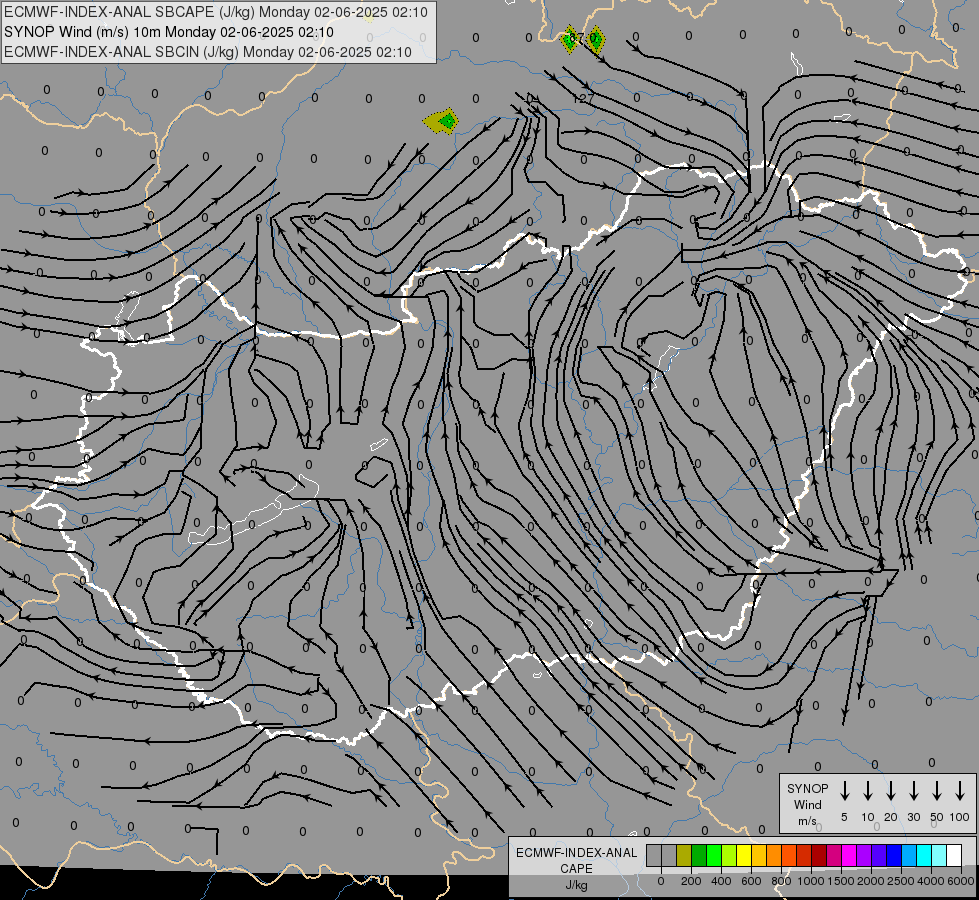The width and height of the screenshot is (979, 900).
Task: Click the '4000' tick label in CAPE legend
Action: point(930,881)
